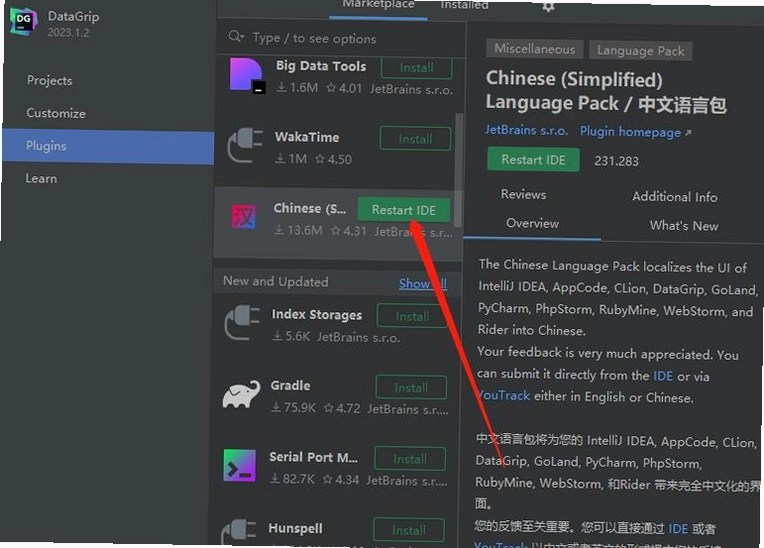The height and width of the screenshot is (548, 764).
Task: Click the Show all link
Action: click(423, 283)
